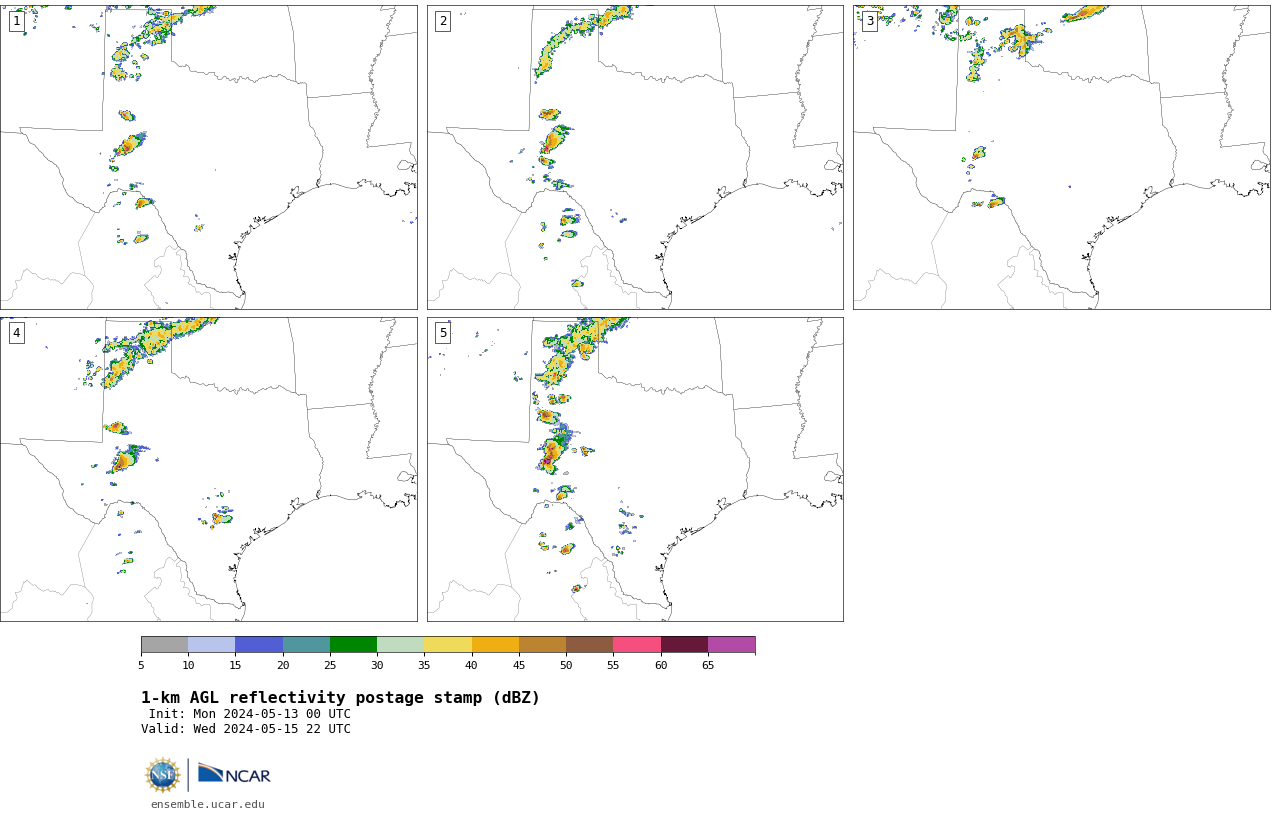The image size is (1280, 815).
Task: Click the yellow 35-40 dBZ swatch
Action: tap(448, 644)
